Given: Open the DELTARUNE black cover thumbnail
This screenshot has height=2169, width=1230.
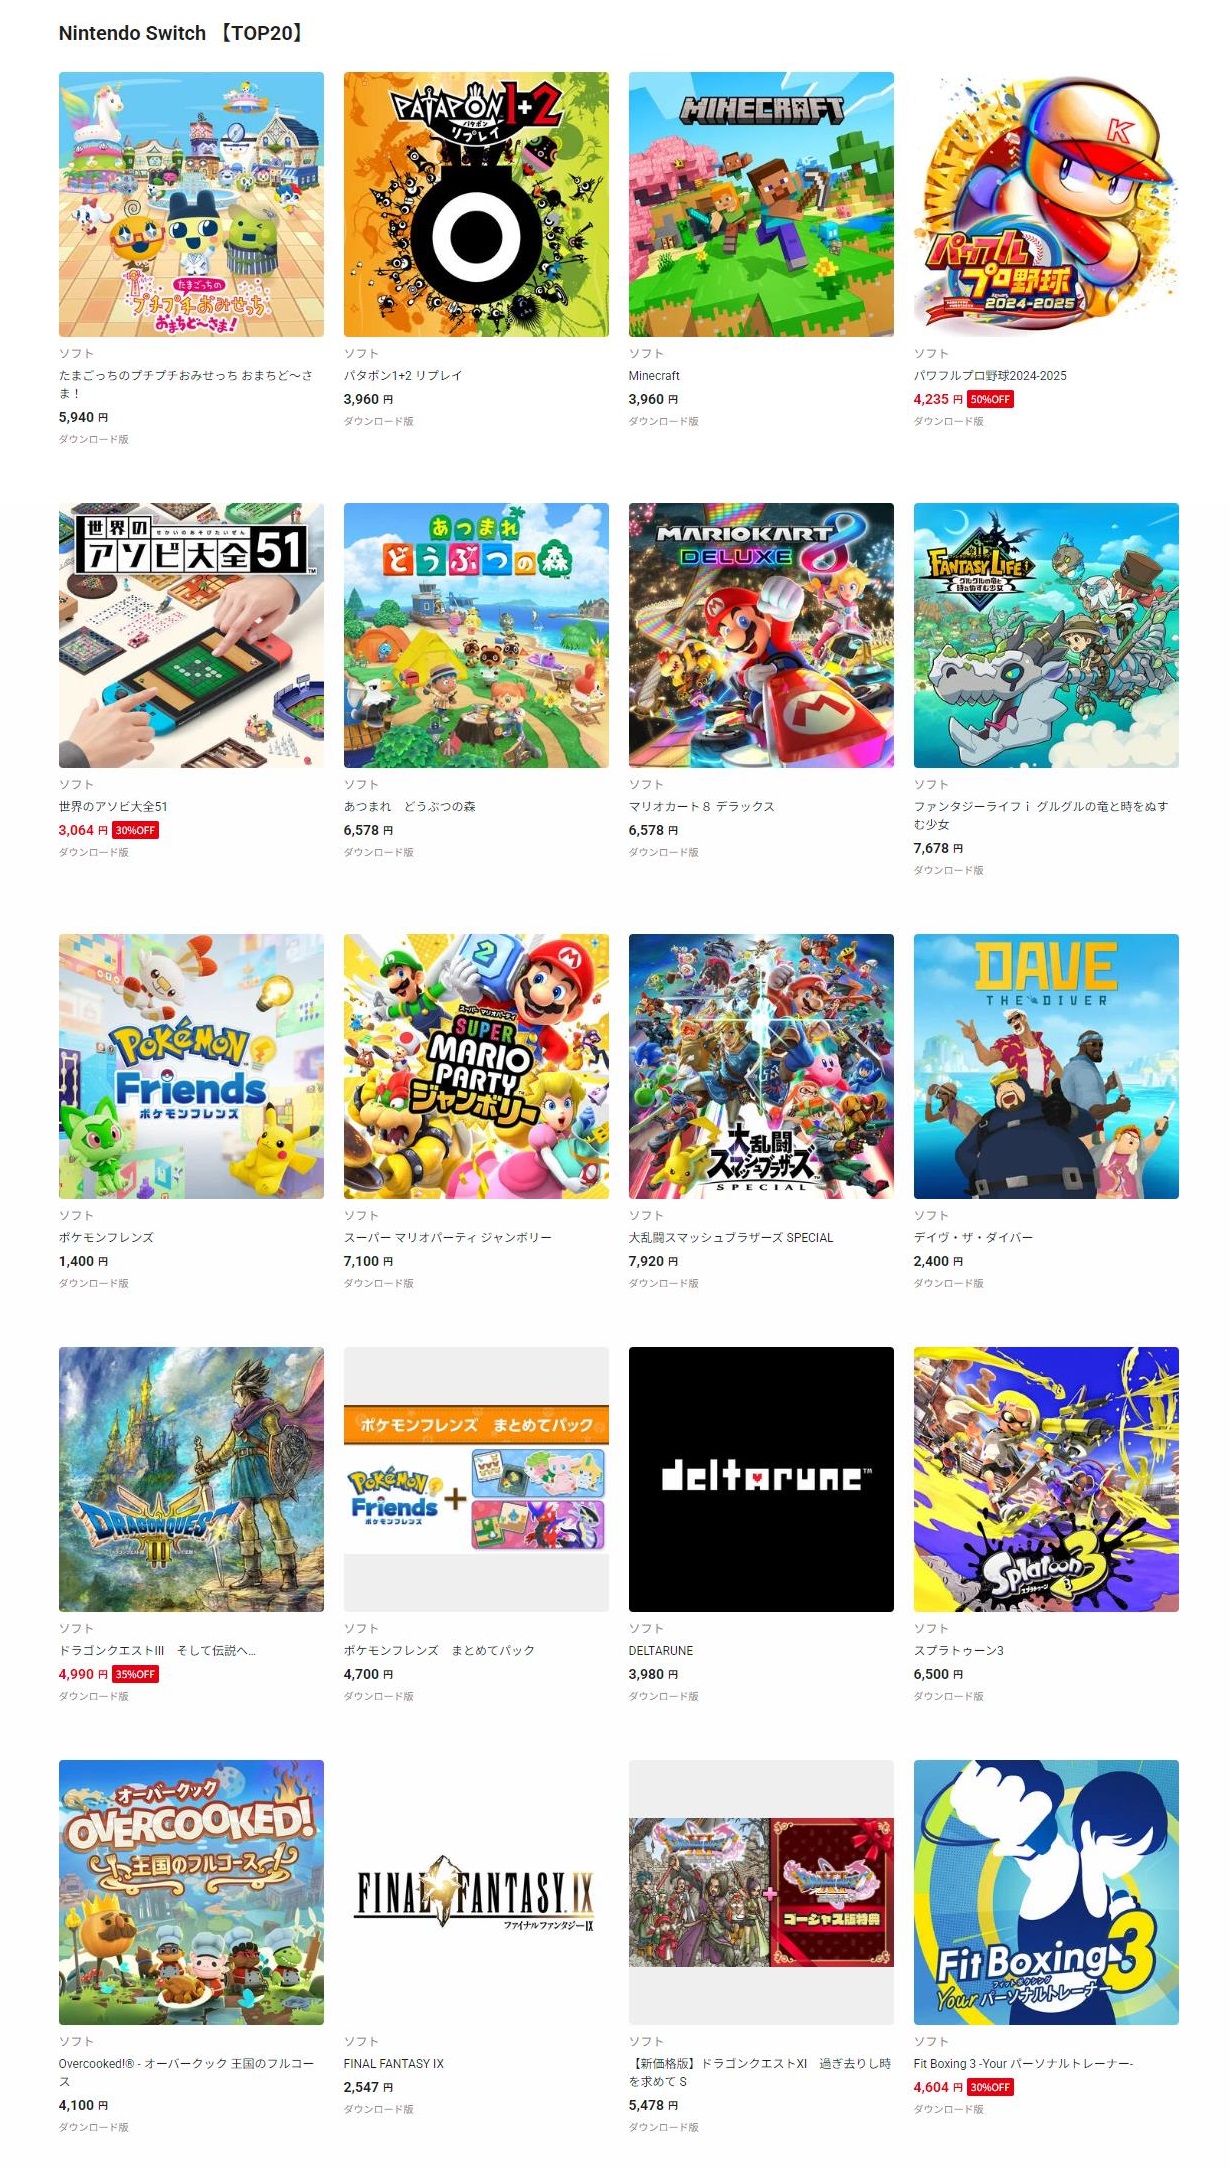Looking at the screenshot, I should point(761,1479).
